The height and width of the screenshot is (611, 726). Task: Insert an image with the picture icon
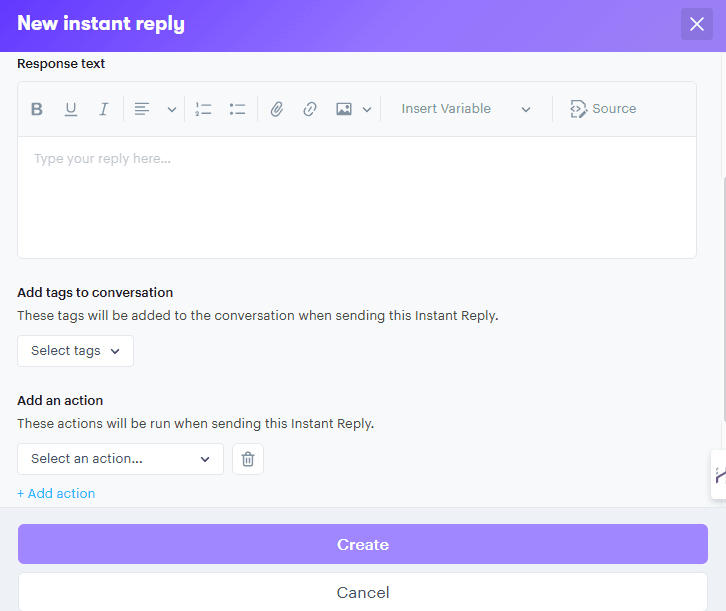344,109
